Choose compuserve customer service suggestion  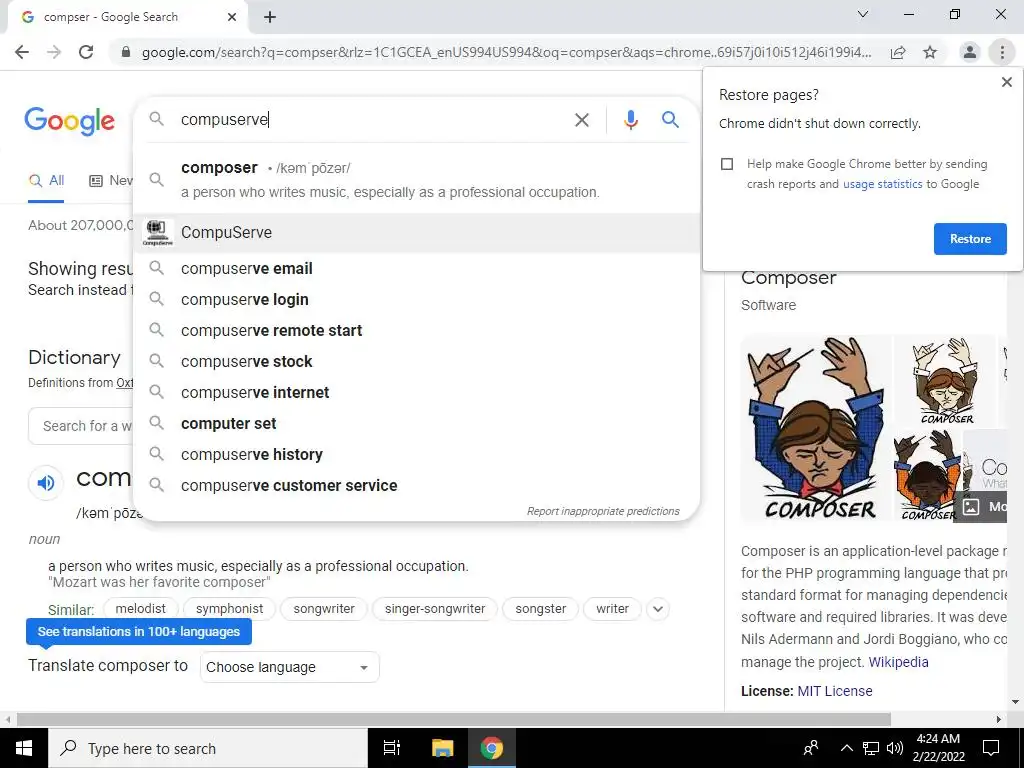pos(416,486)
